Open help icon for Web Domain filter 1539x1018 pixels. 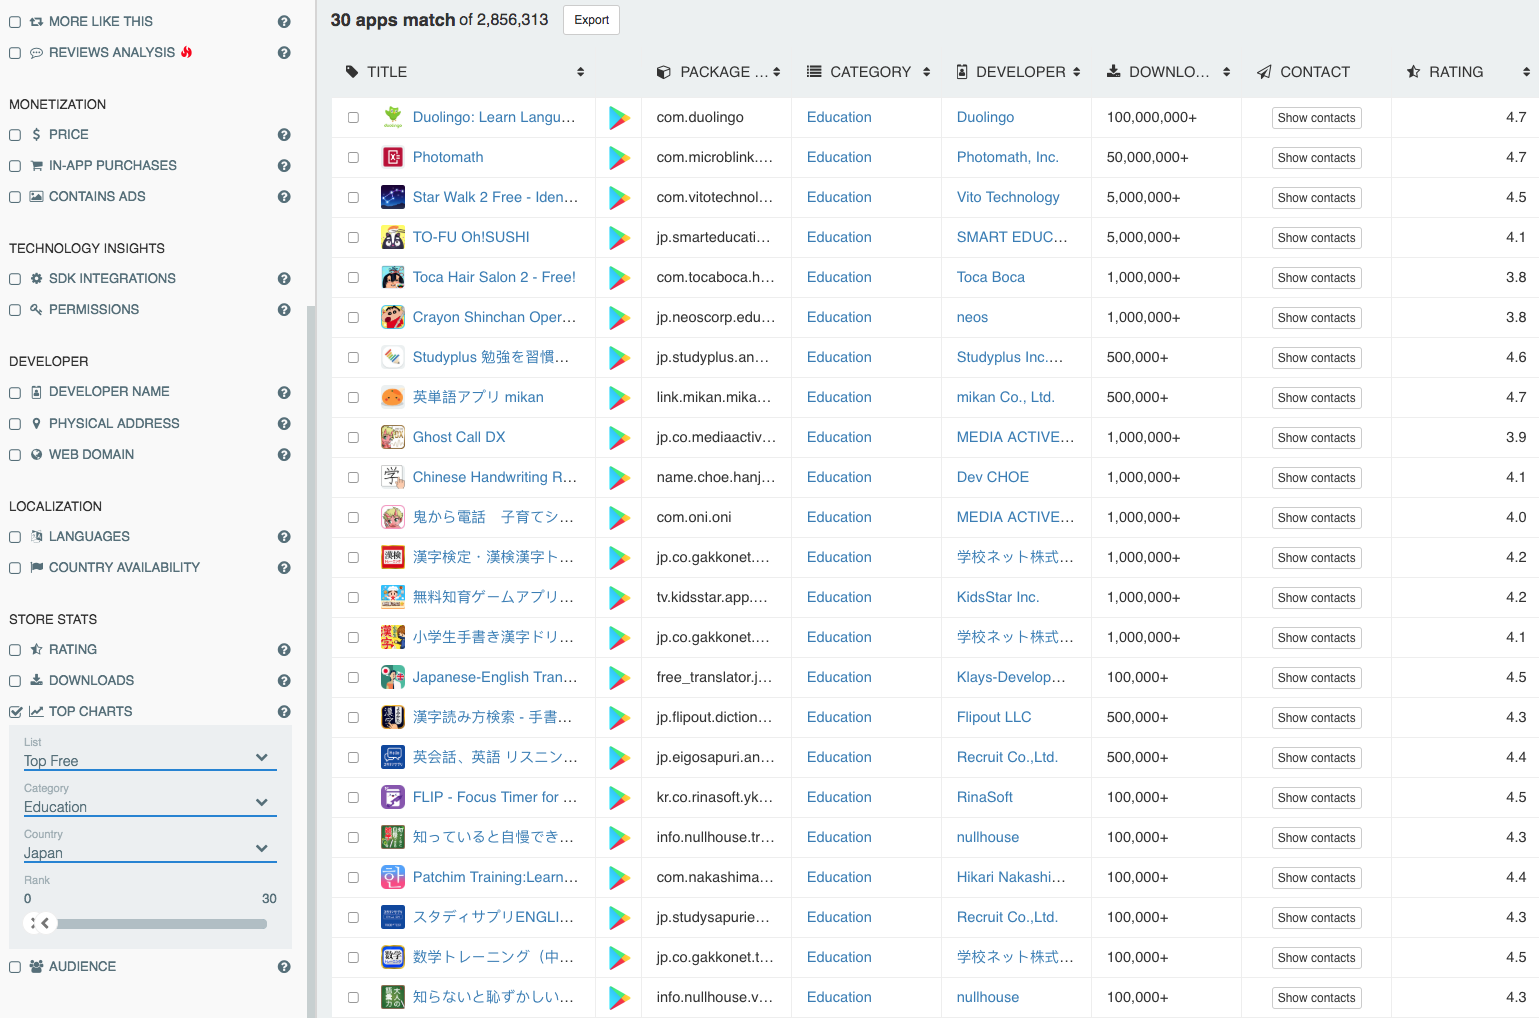[284, 455]
